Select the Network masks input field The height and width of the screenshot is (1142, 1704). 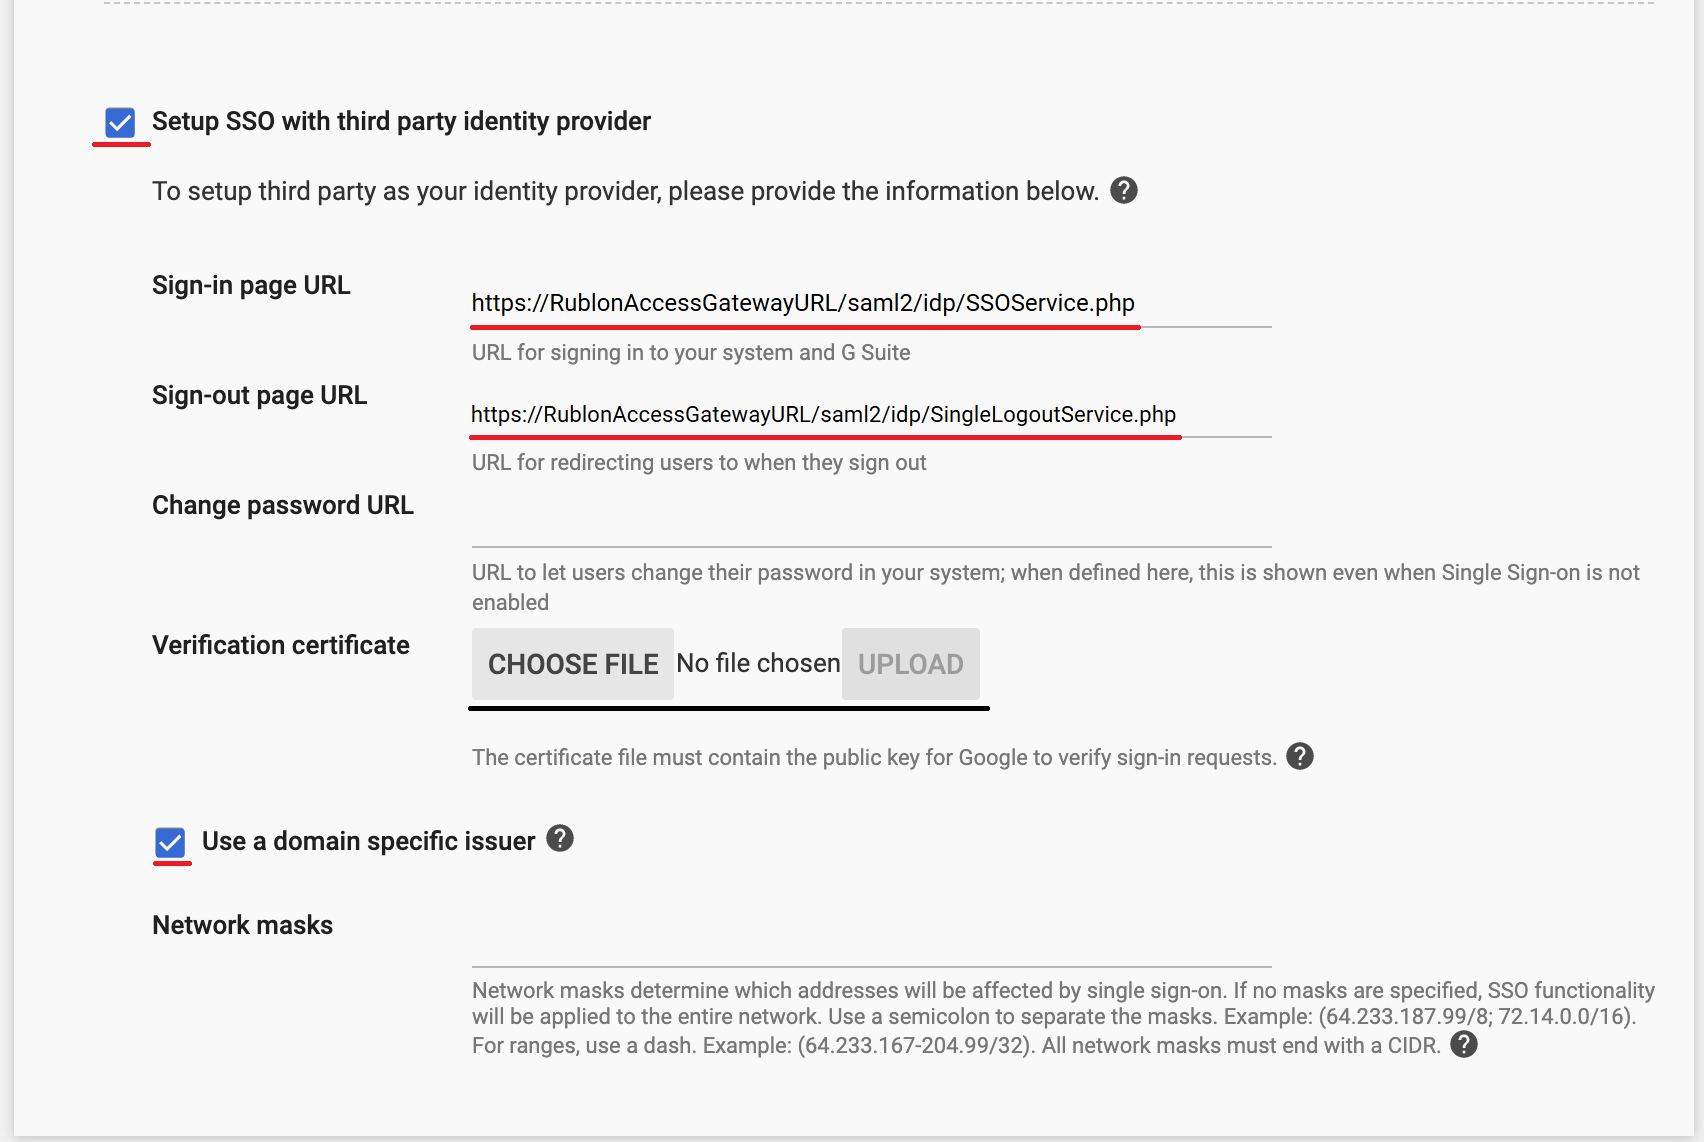click(x=870, y=947)
